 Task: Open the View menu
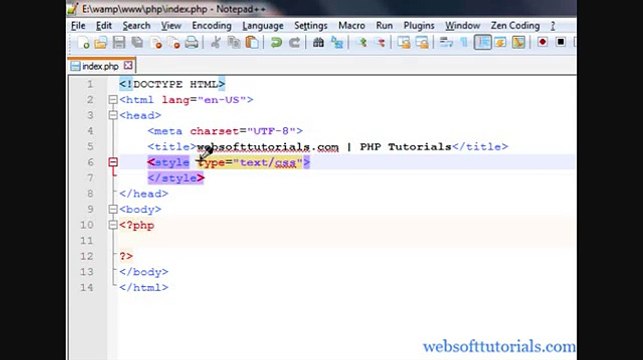[x=171, y=26]
